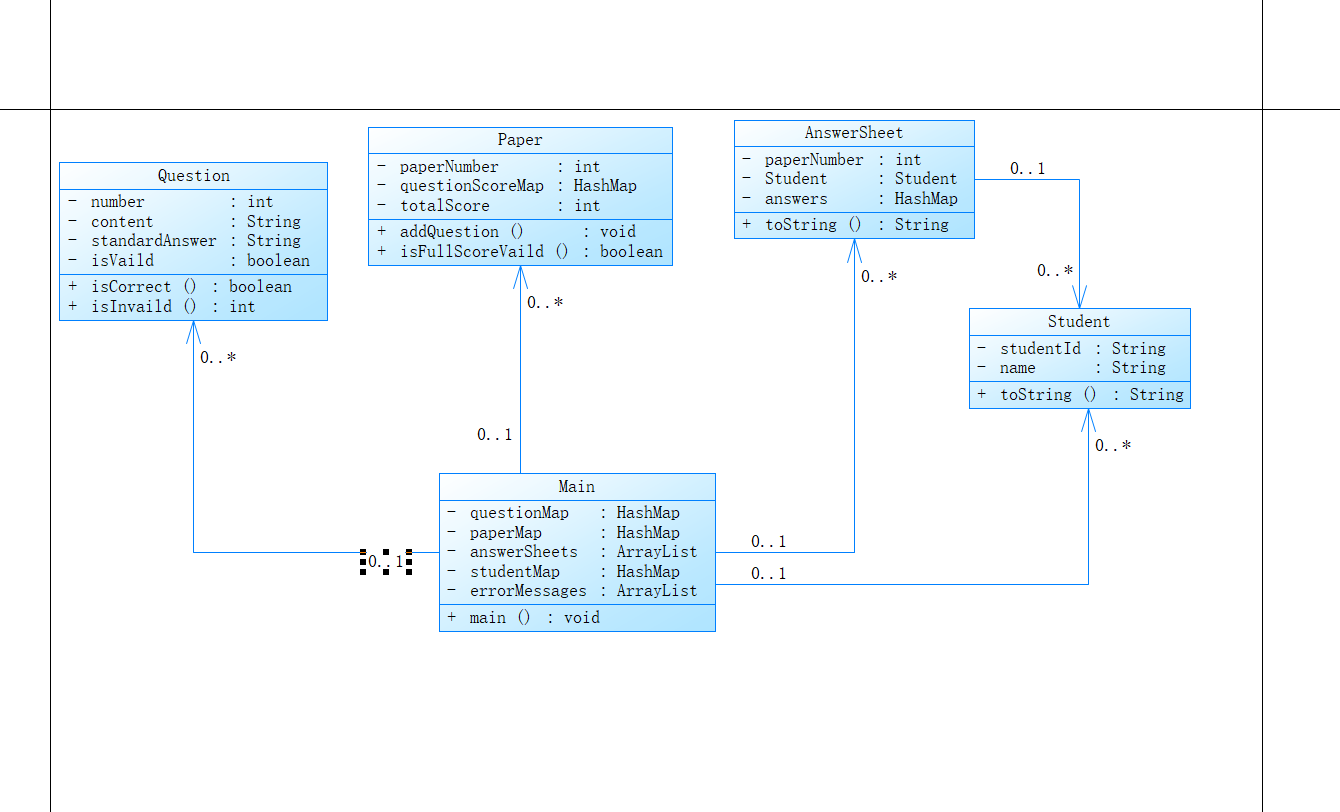Image resolution: width=1340 pixels, height=812 pixels.
Task: Select the Student class title
Action: pos(1079,322)
